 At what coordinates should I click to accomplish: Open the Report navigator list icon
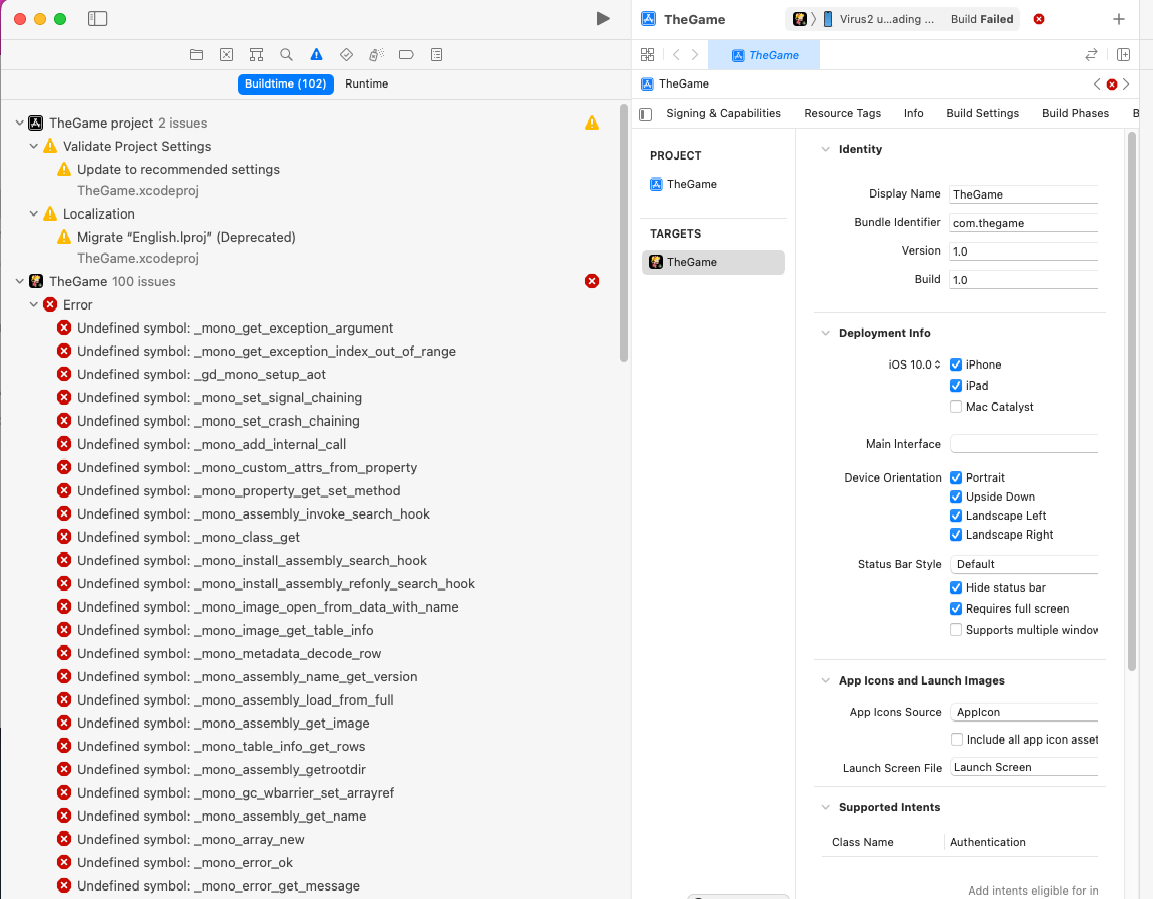(x=436, y=55)
